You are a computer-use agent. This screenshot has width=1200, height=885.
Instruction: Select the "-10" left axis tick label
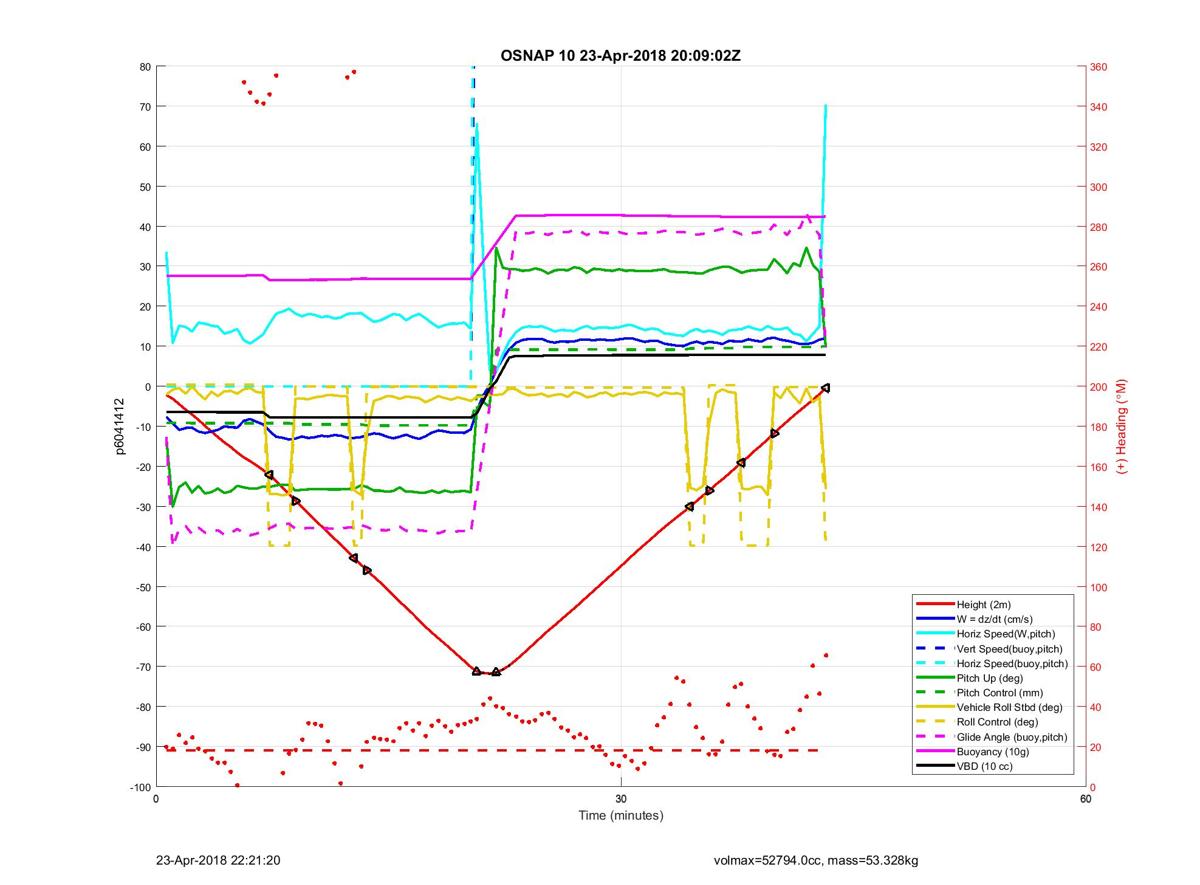point(141,427)
